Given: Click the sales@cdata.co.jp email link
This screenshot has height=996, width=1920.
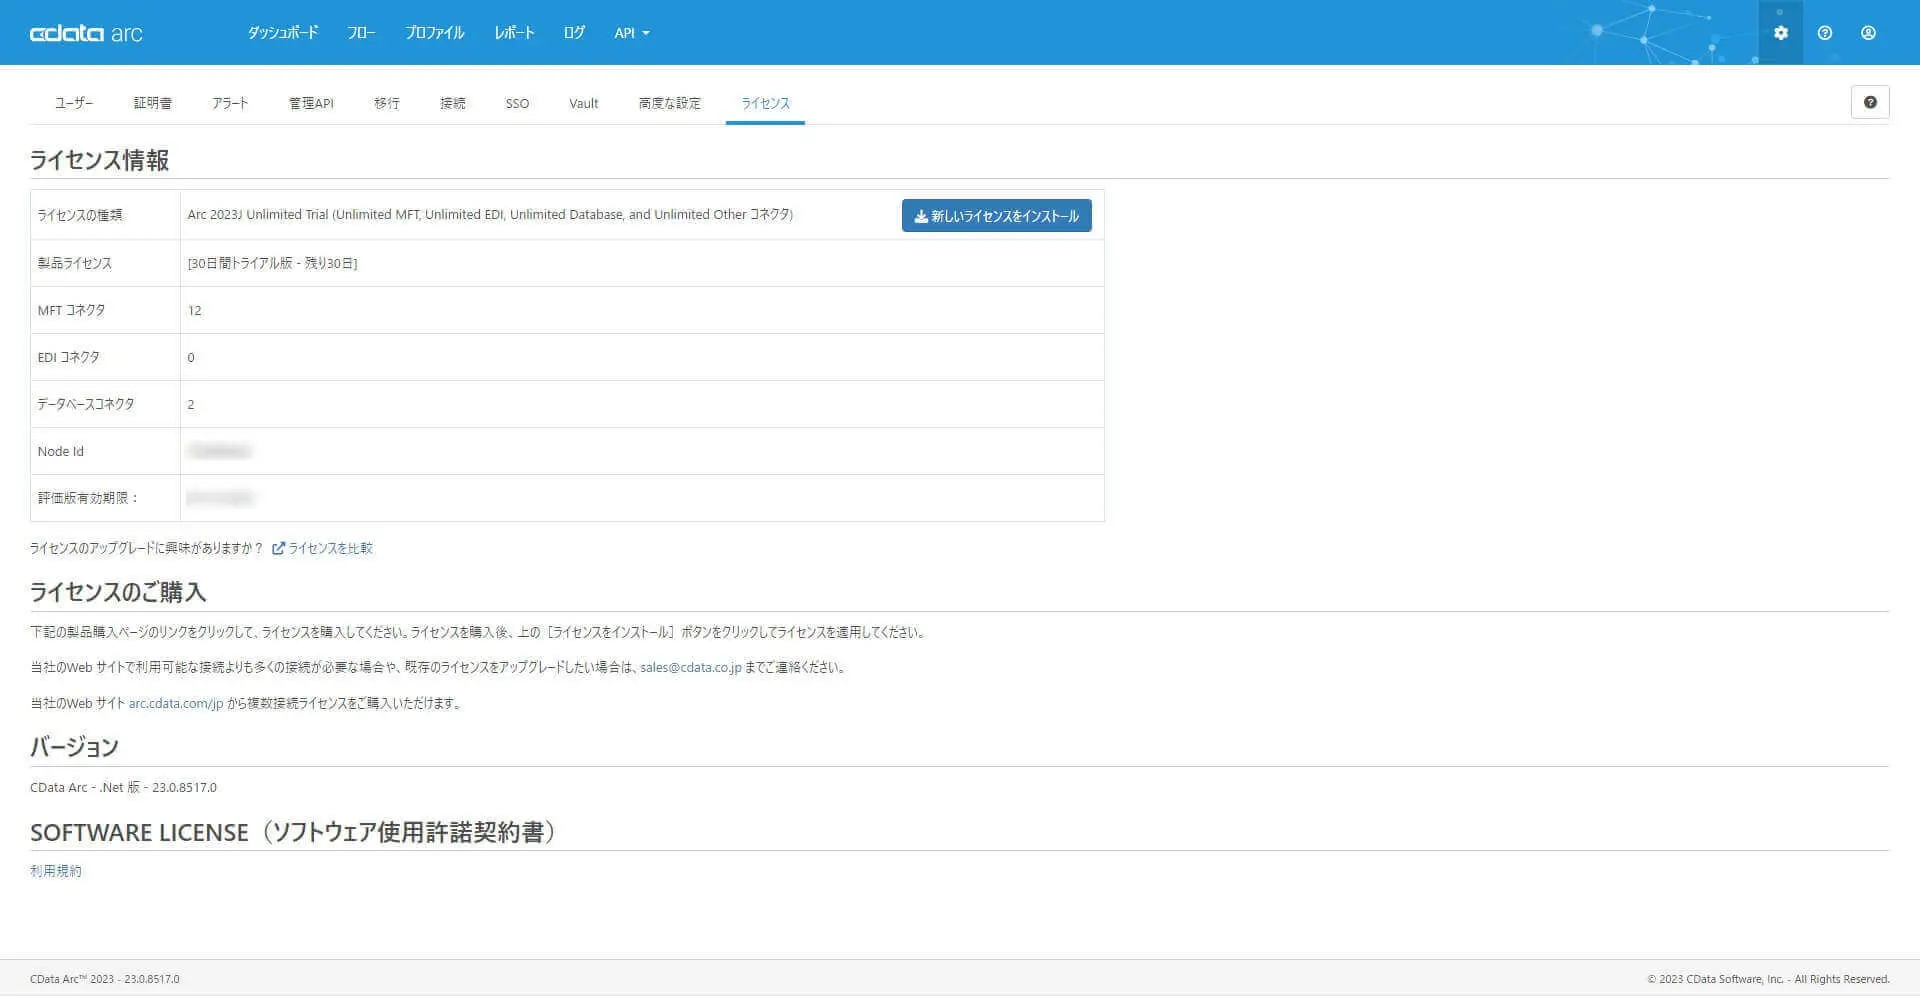Looking at the screenshot, I should tap(691, 667).
